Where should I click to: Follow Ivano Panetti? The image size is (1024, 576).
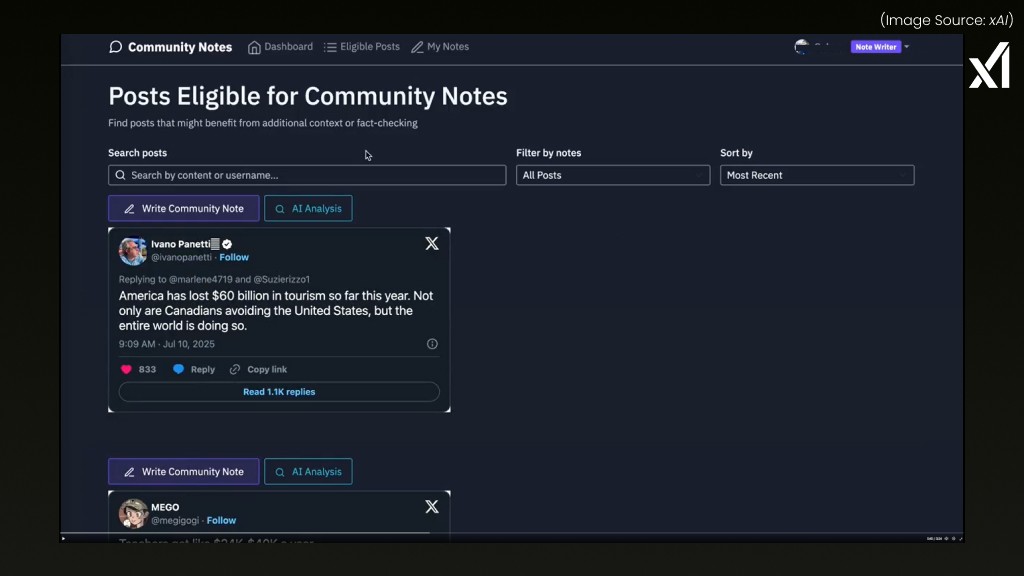click(234, 257)
